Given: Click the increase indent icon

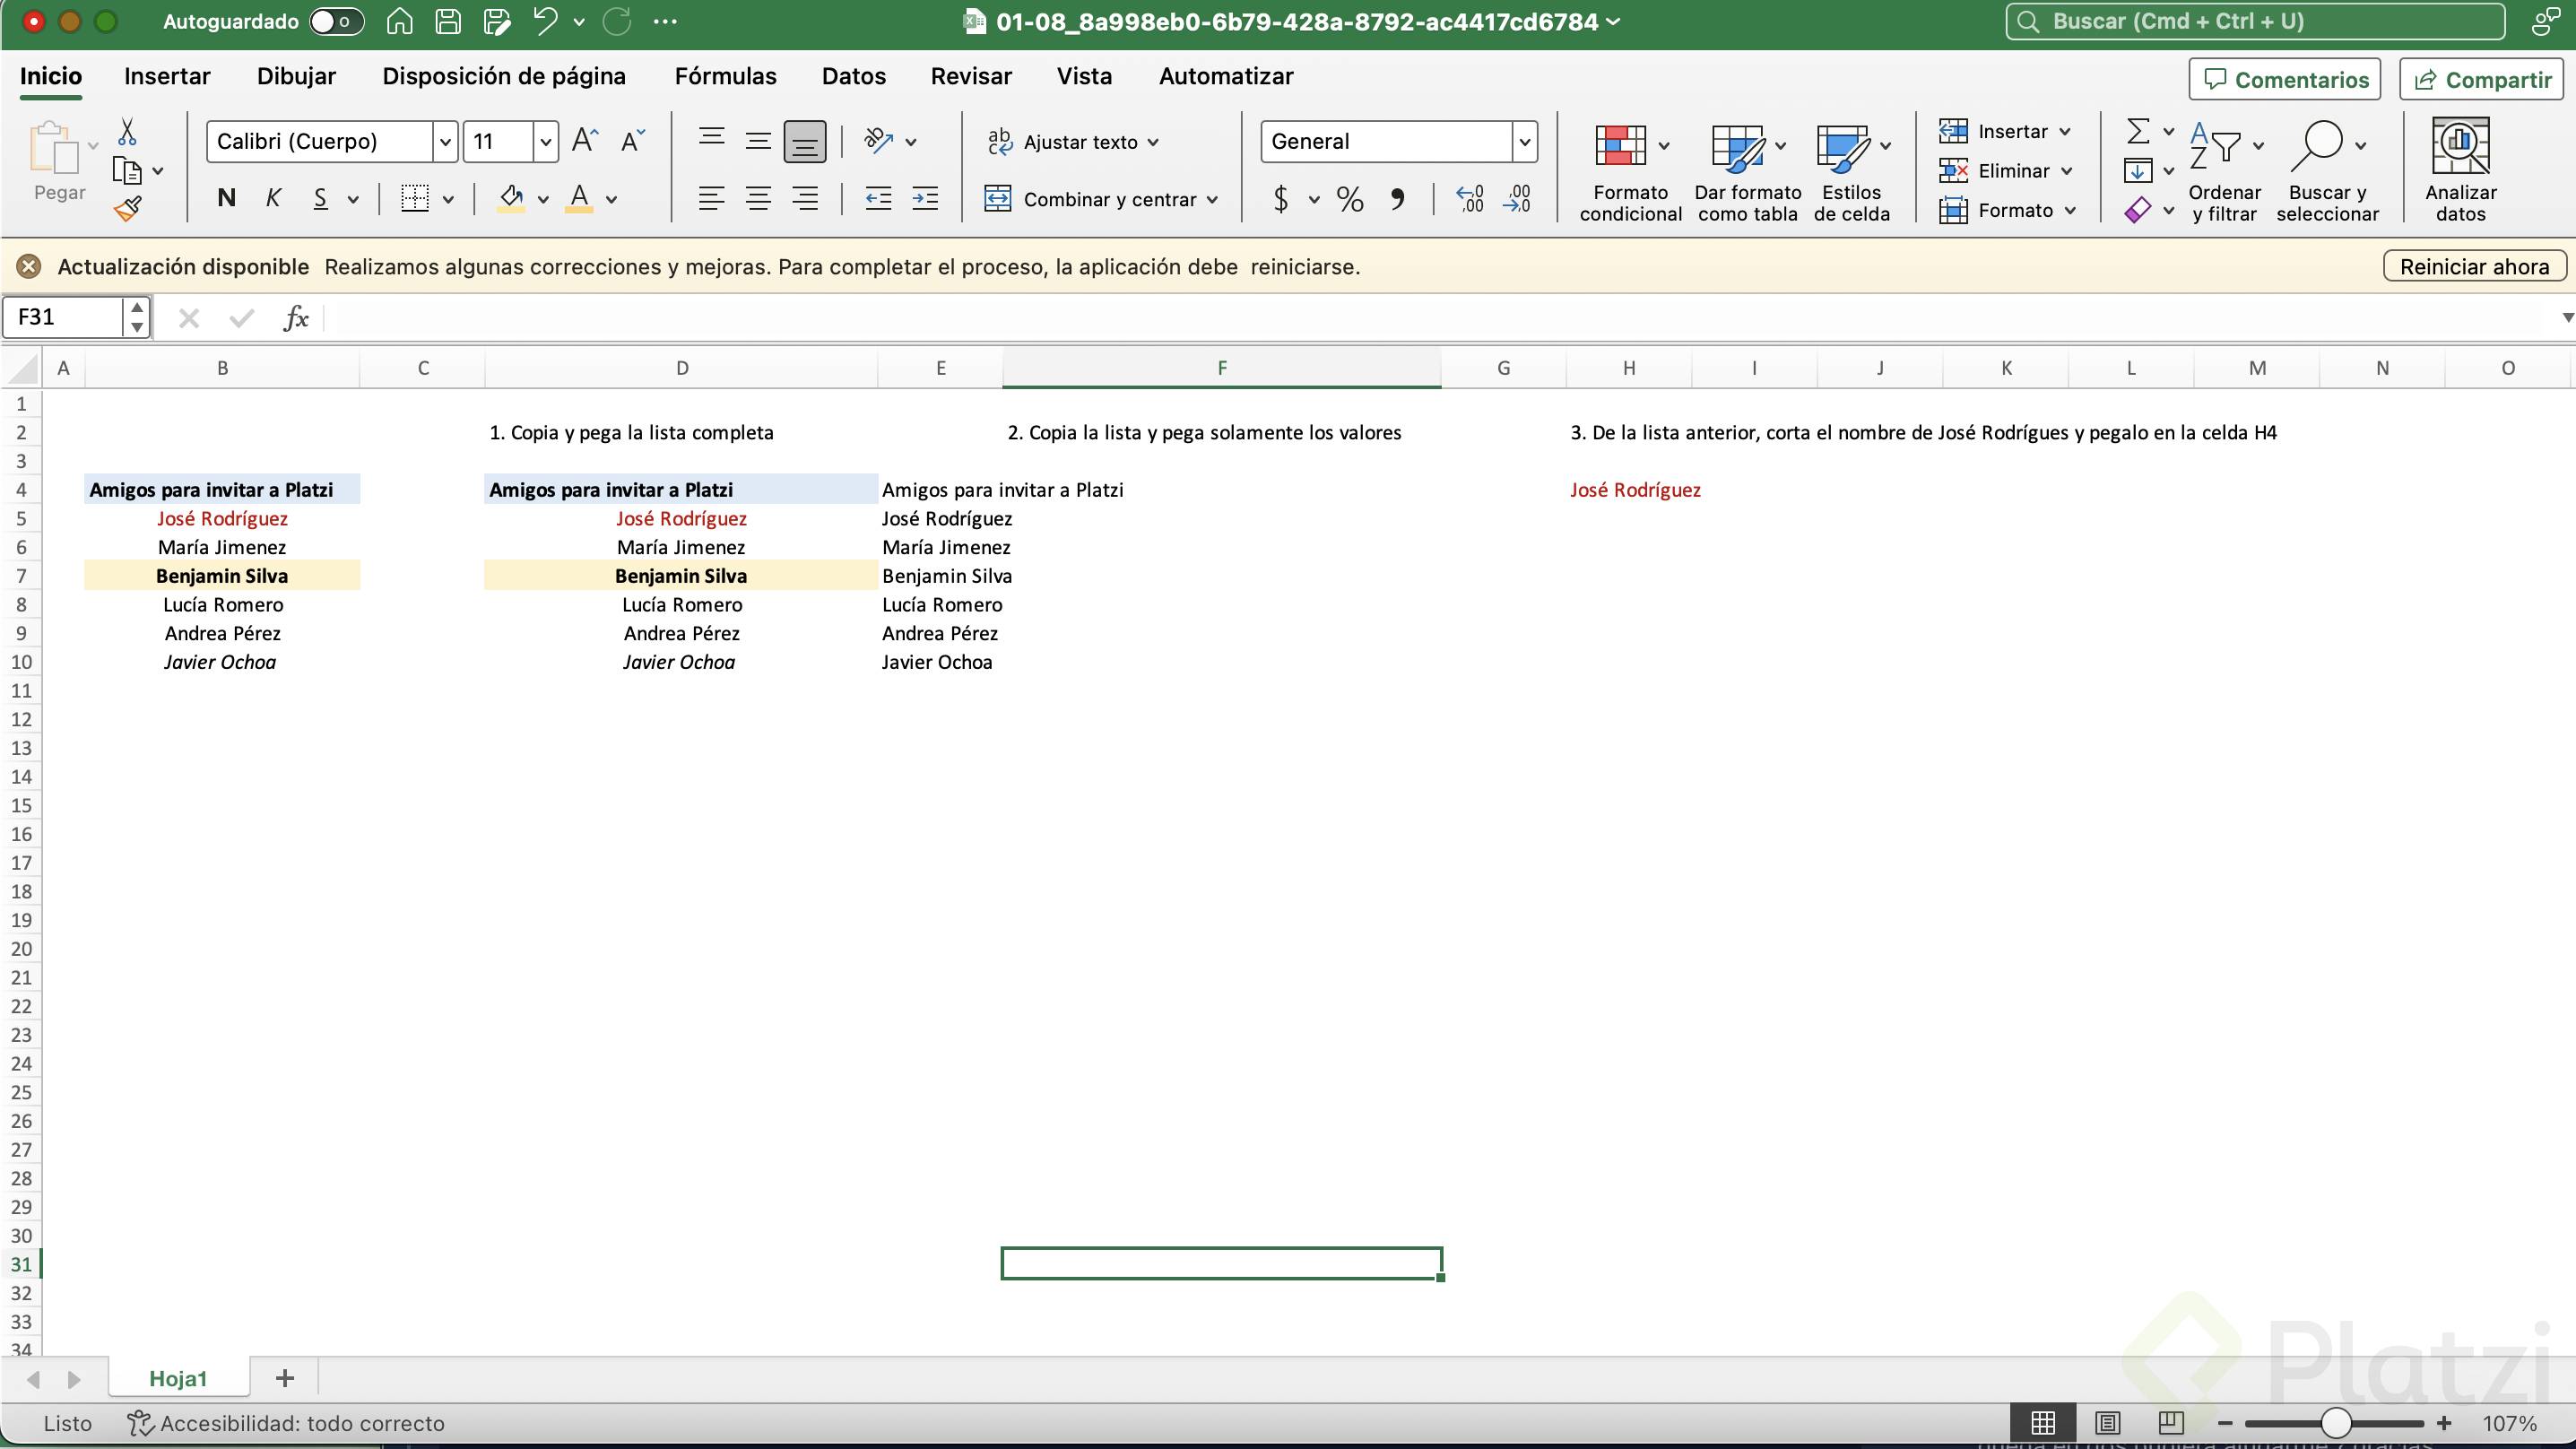Looking at the screenshot, I should click(925, 199).
